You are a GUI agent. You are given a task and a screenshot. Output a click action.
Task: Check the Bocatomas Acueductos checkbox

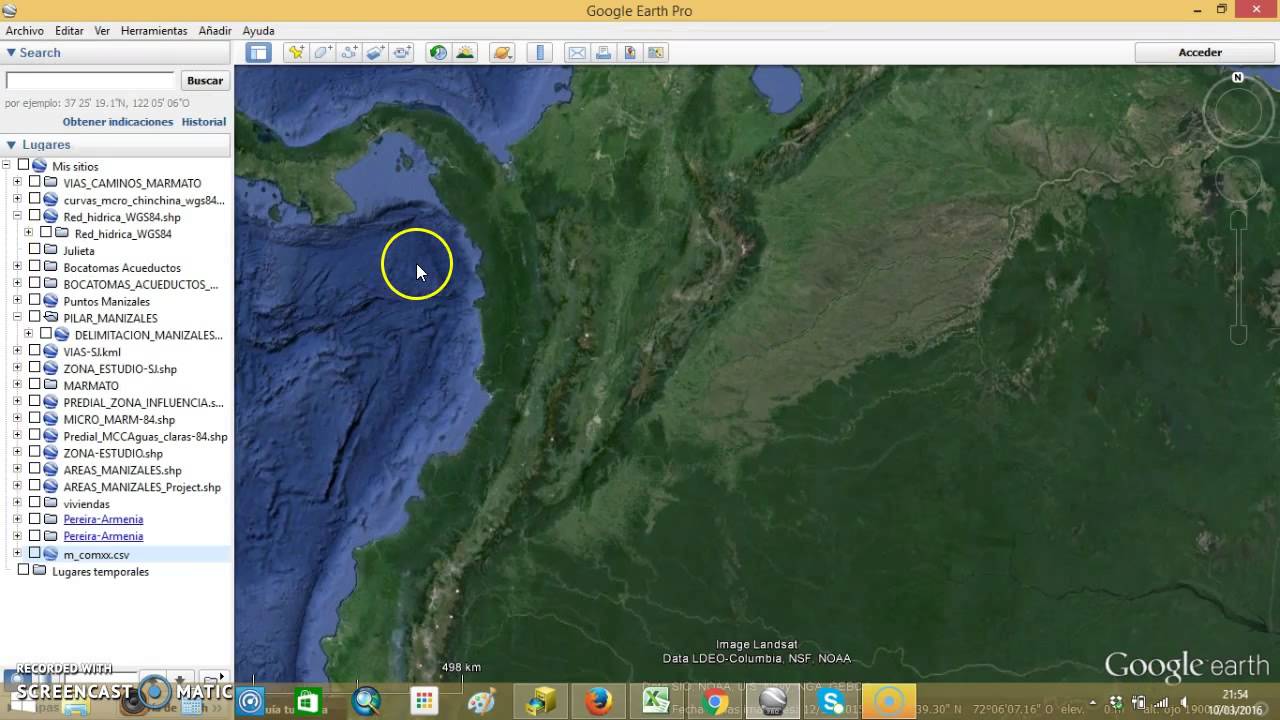coord(35,266)
